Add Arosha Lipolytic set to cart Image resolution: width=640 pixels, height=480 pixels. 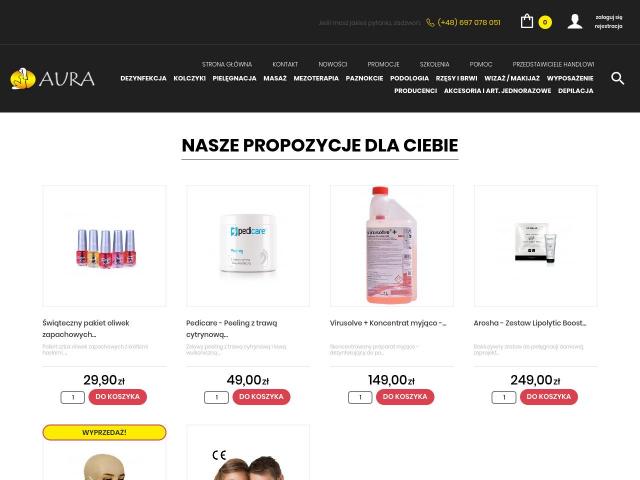[549, 397]
